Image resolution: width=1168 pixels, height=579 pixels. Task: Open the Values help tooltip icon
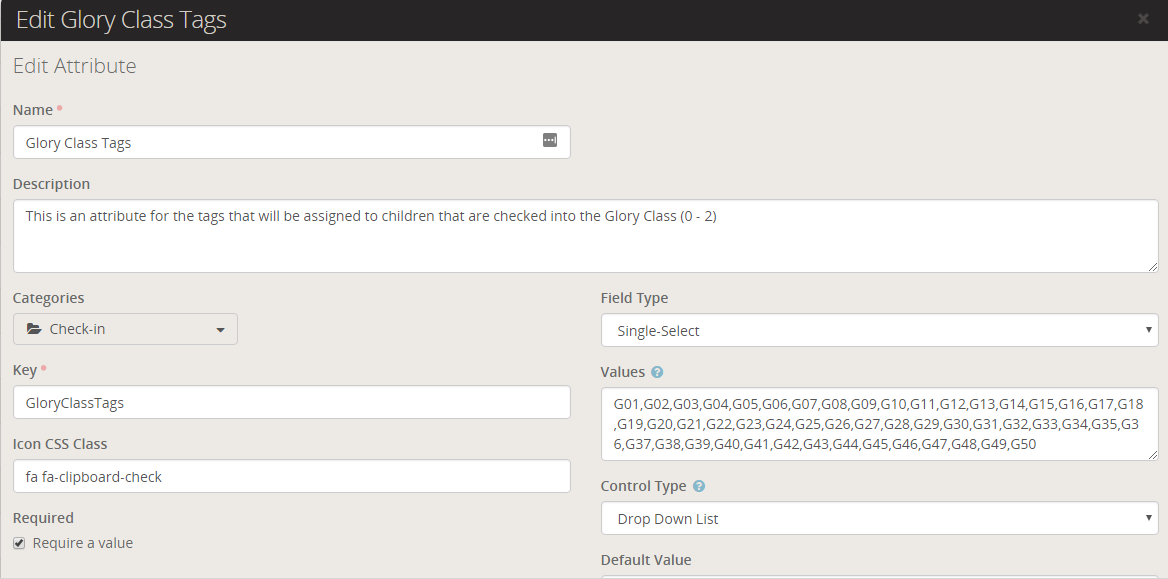coord(657,373)
